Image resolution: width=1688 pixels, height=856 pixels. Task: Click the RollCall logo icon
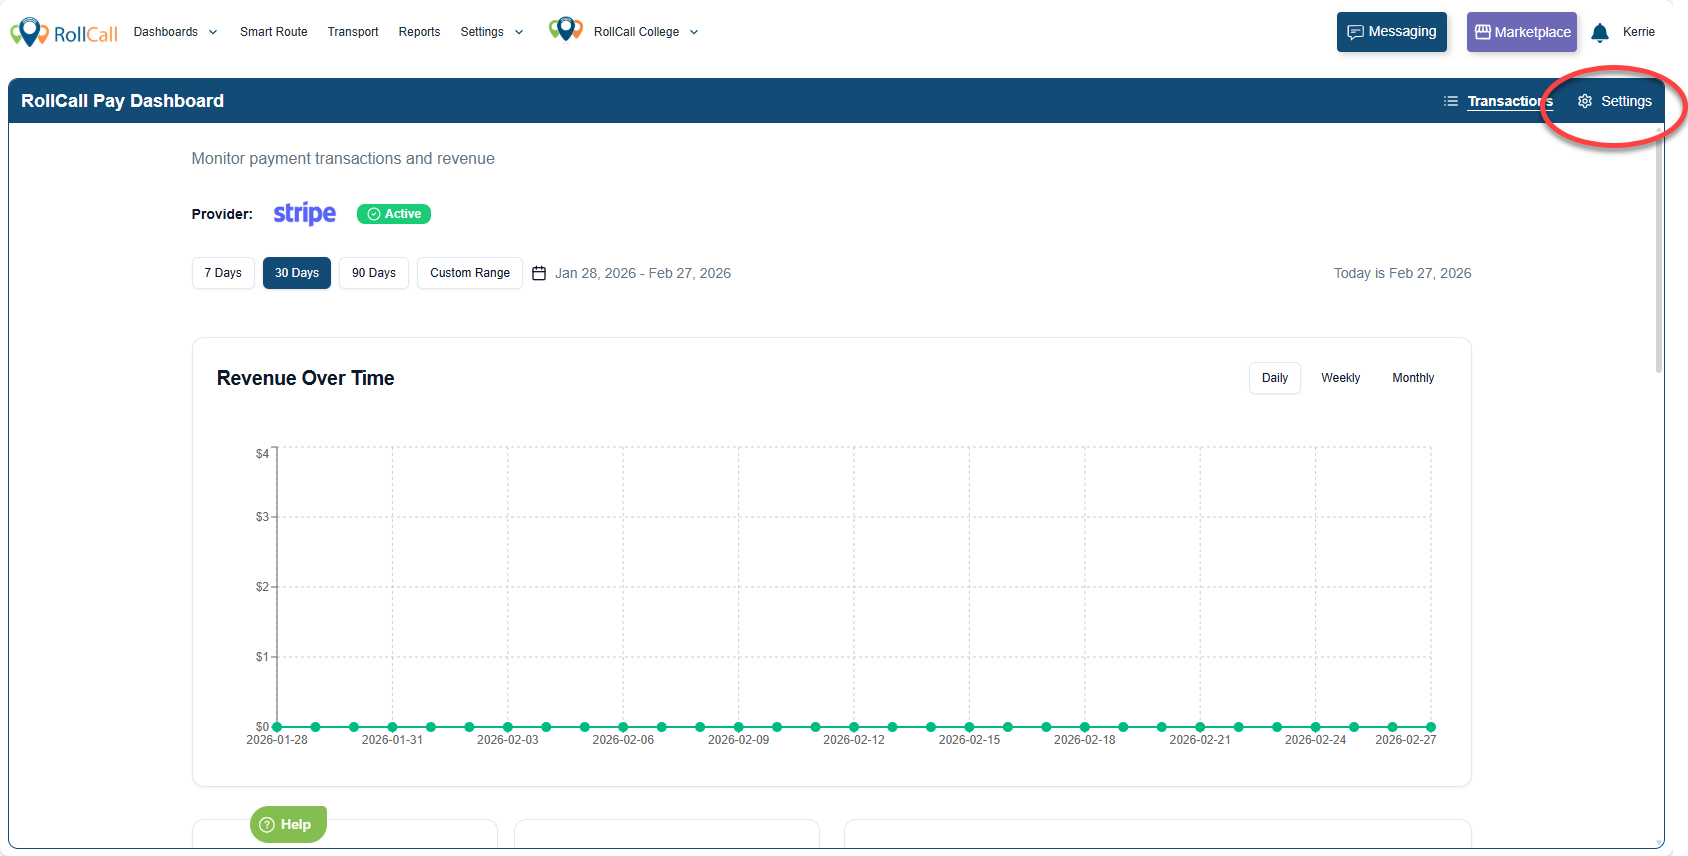tap(29, 32)
